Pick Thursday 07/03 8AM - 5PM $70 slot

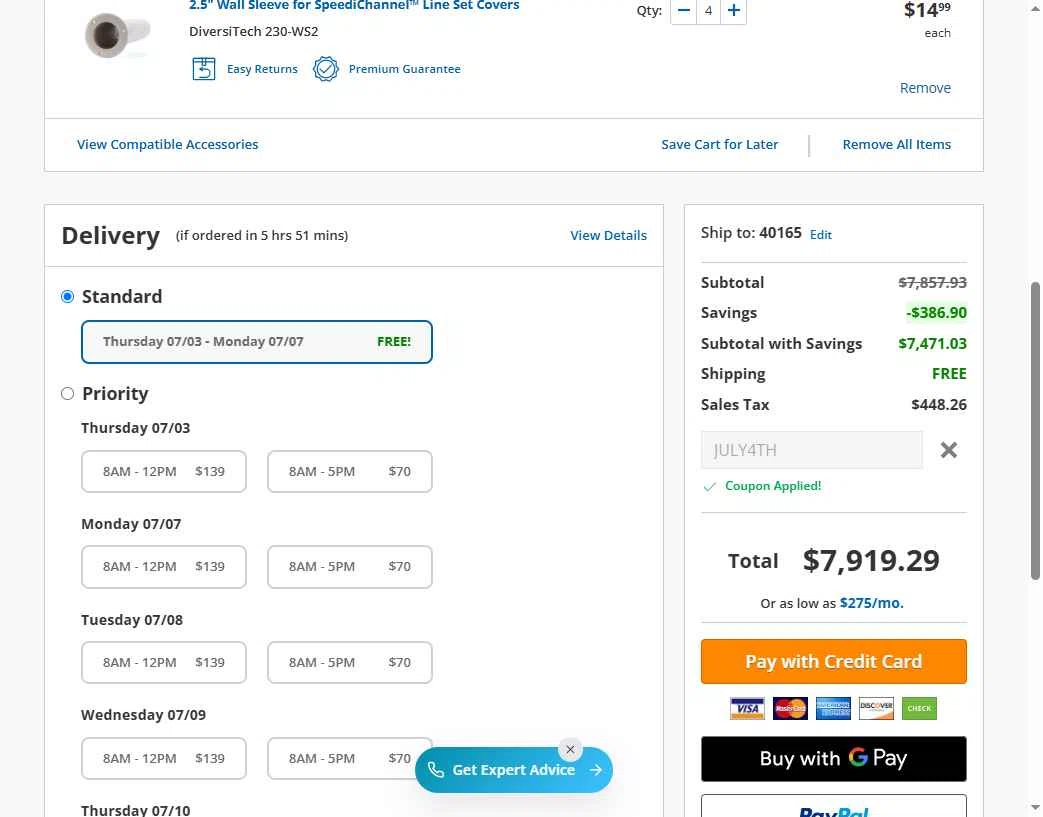(350, 472)
